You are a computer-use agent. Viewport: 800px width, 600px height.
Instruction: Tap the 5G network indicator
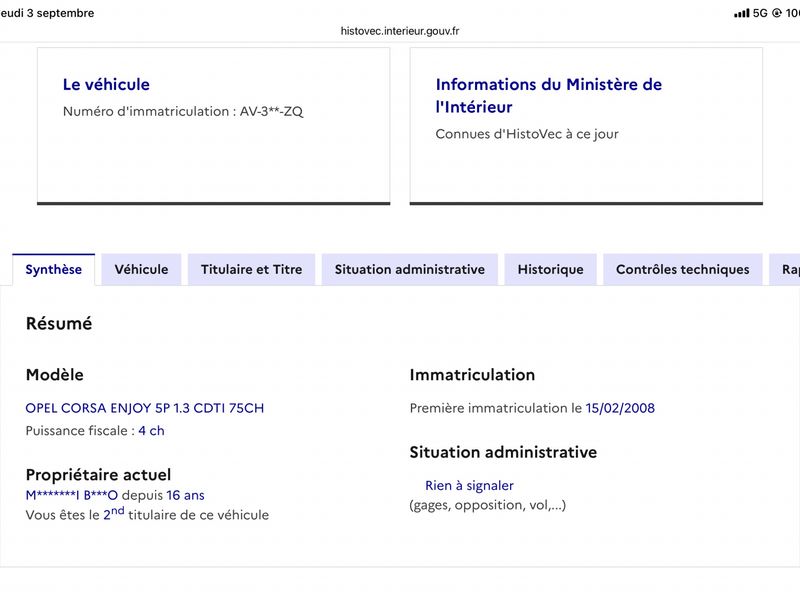point(760,13)
